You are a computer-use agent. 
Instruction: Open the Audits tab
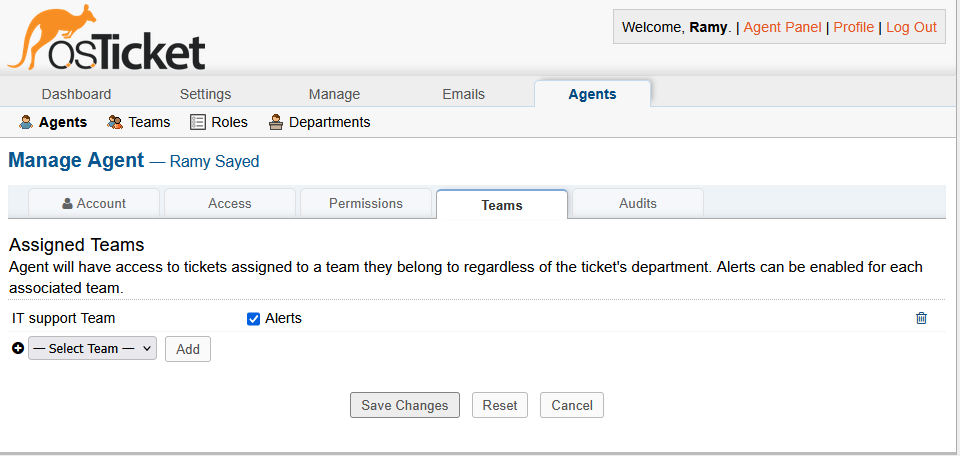638,203
